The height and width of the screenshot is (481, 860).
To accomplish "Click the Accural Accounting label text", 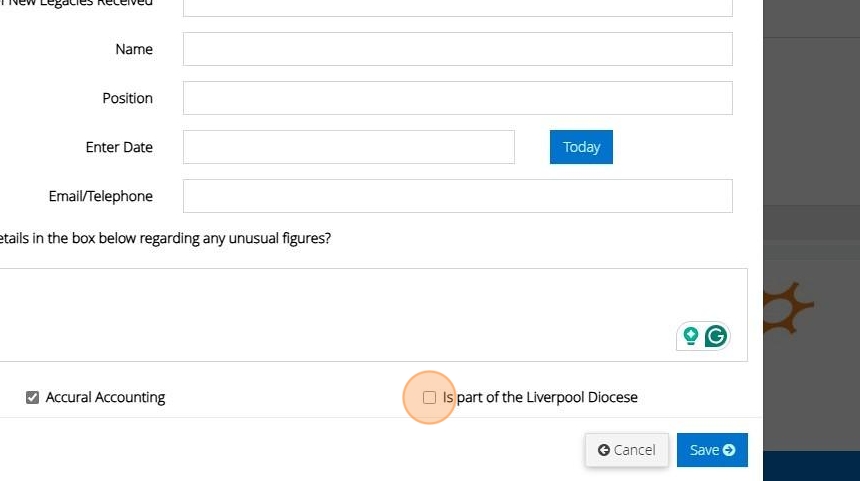I will pos(105,397).
